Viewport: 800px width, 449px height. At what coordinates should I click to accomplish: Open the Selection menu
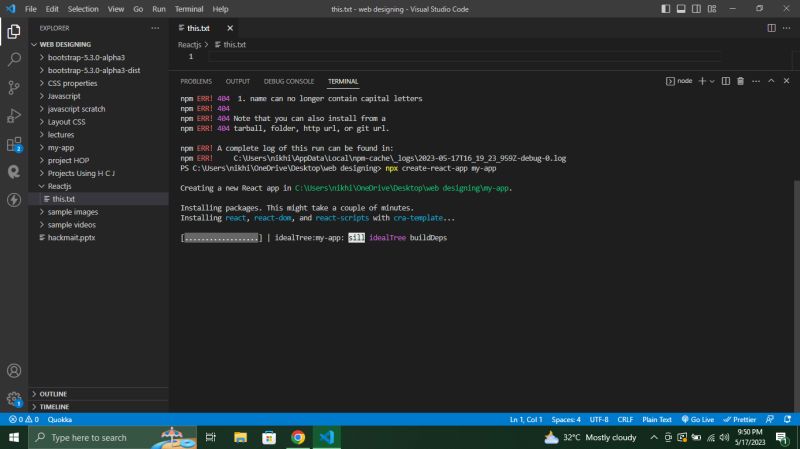[83, 9]
